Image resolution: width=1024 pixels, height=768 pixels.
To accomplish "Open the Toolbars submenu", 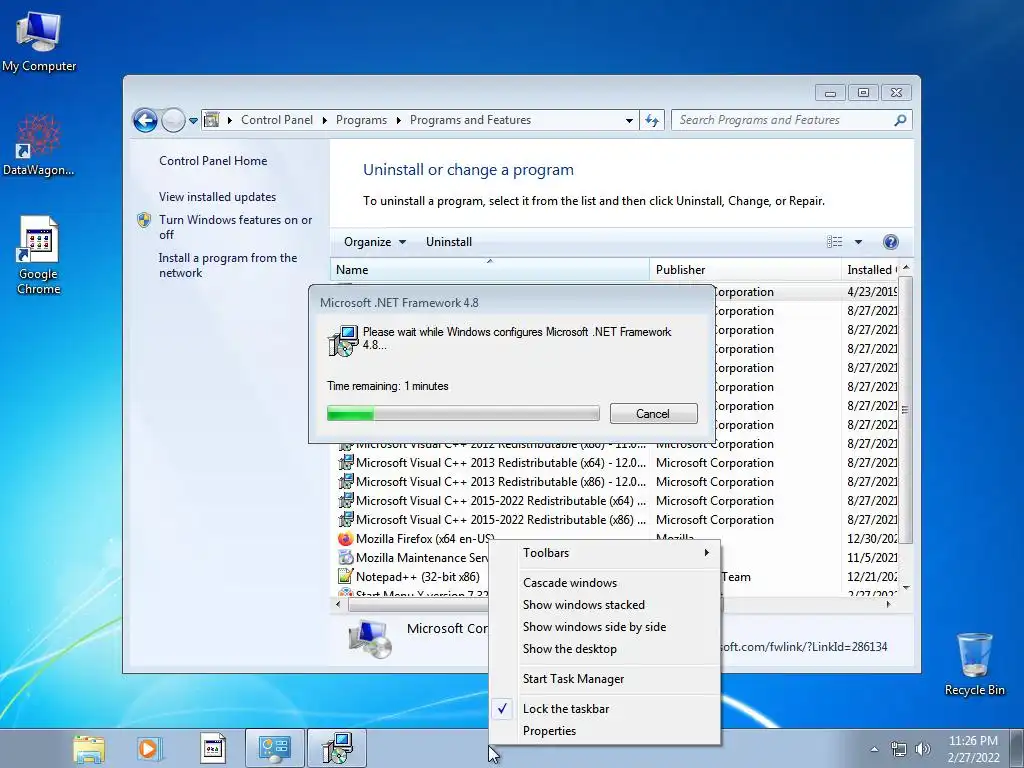I will tap(605, 552).
